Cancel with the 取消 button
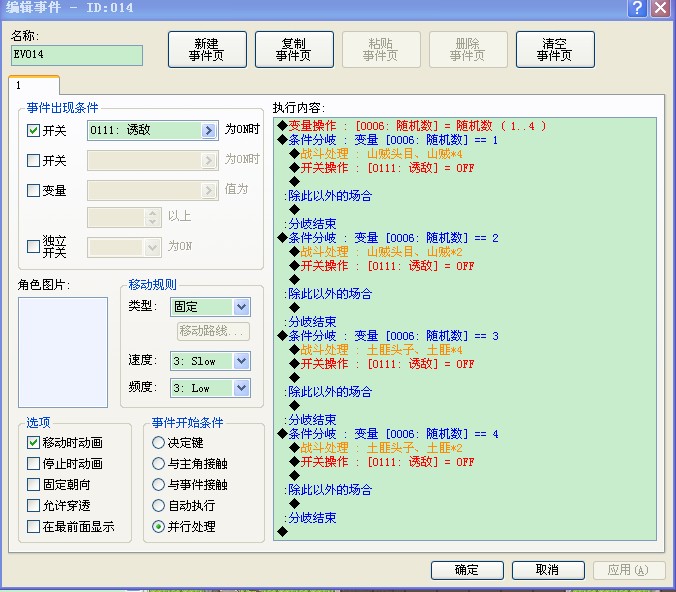This screenshot has width=676, height=592. click(548, 570)
